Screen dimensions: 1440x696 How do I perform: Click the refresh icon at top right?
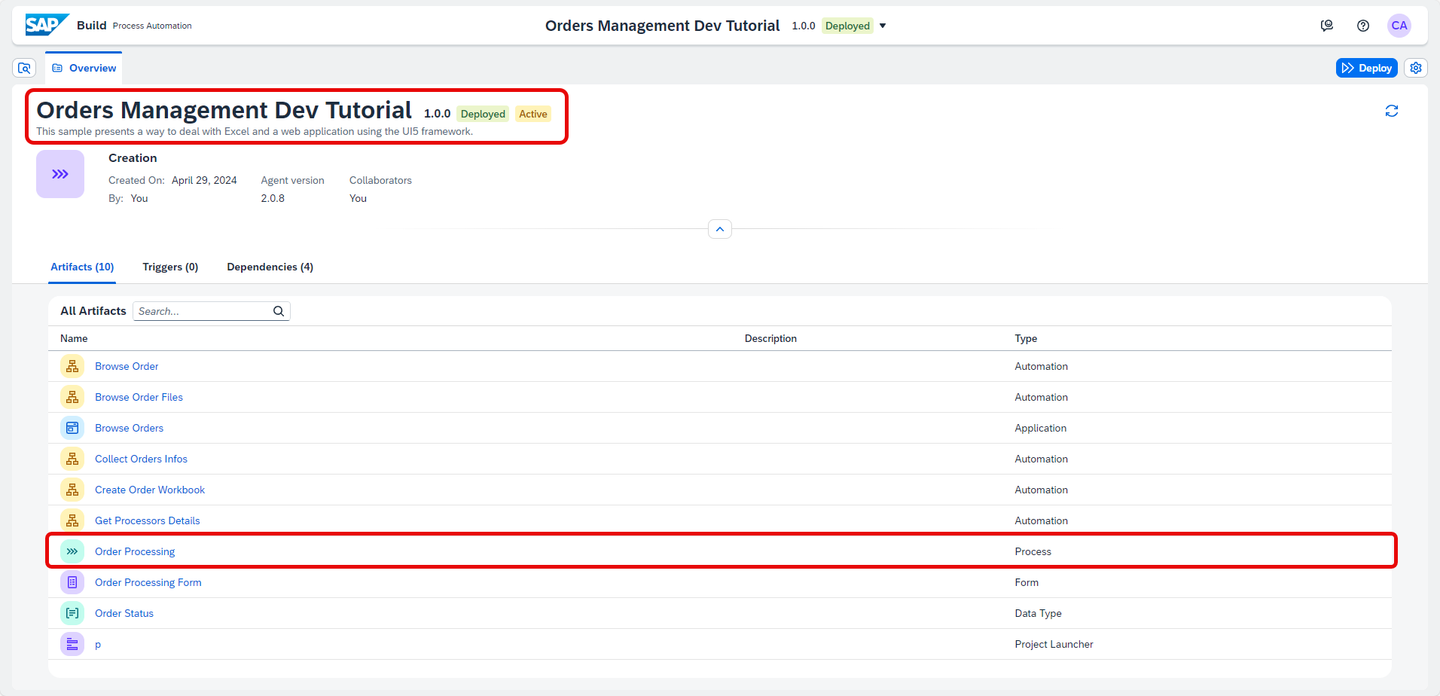tap(1392, 111)
